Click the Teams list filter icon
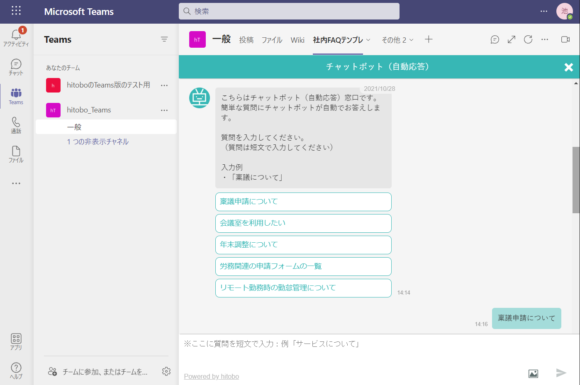Image resolution: width=580 pixels, height=385 pixels. [164, 39]
